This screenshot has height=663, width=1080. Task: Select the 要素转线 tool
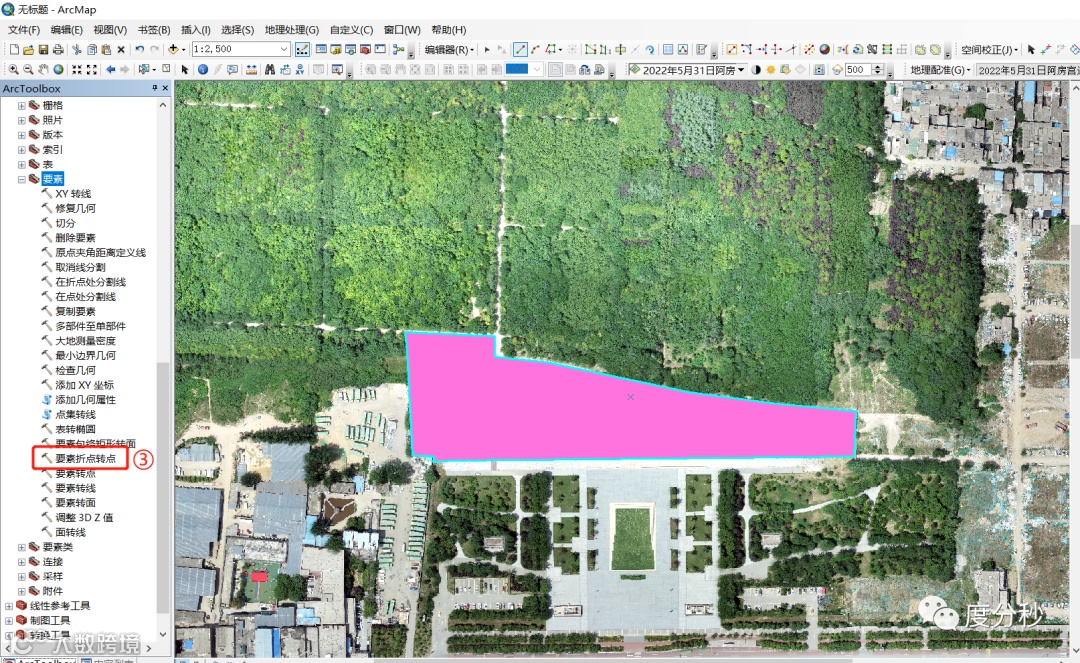pos(75,488)
